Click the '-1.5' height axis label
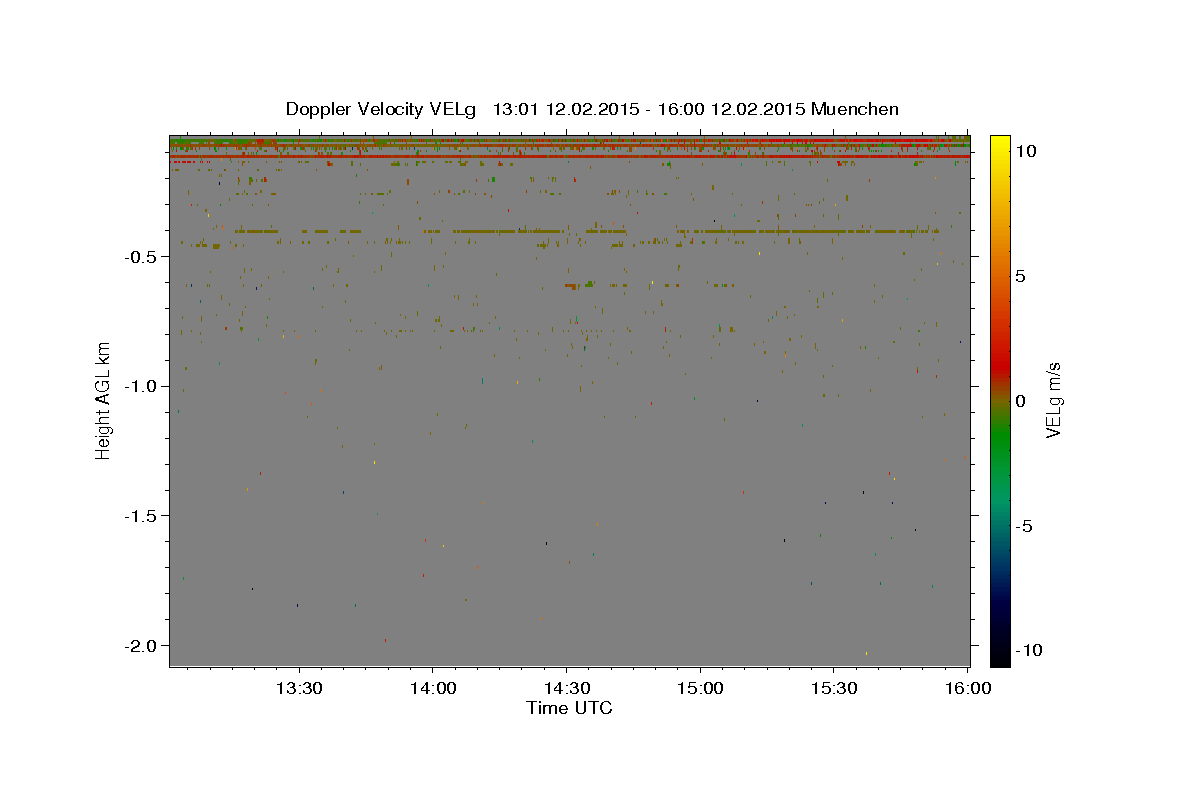The height and width of the screenshot is (800, 1200). pos(142,516)
